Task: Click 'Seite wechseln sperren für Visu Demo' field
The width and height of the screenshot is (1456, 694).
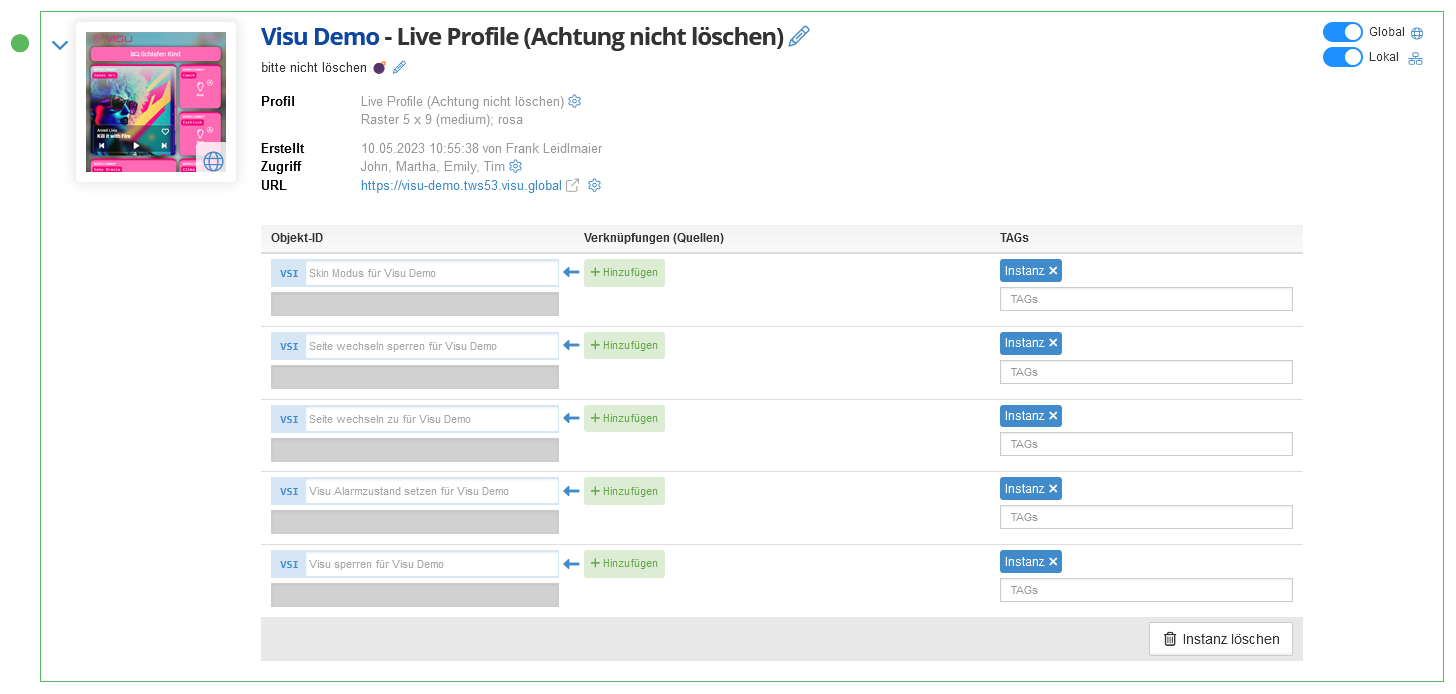Action: tap(432, 346)
